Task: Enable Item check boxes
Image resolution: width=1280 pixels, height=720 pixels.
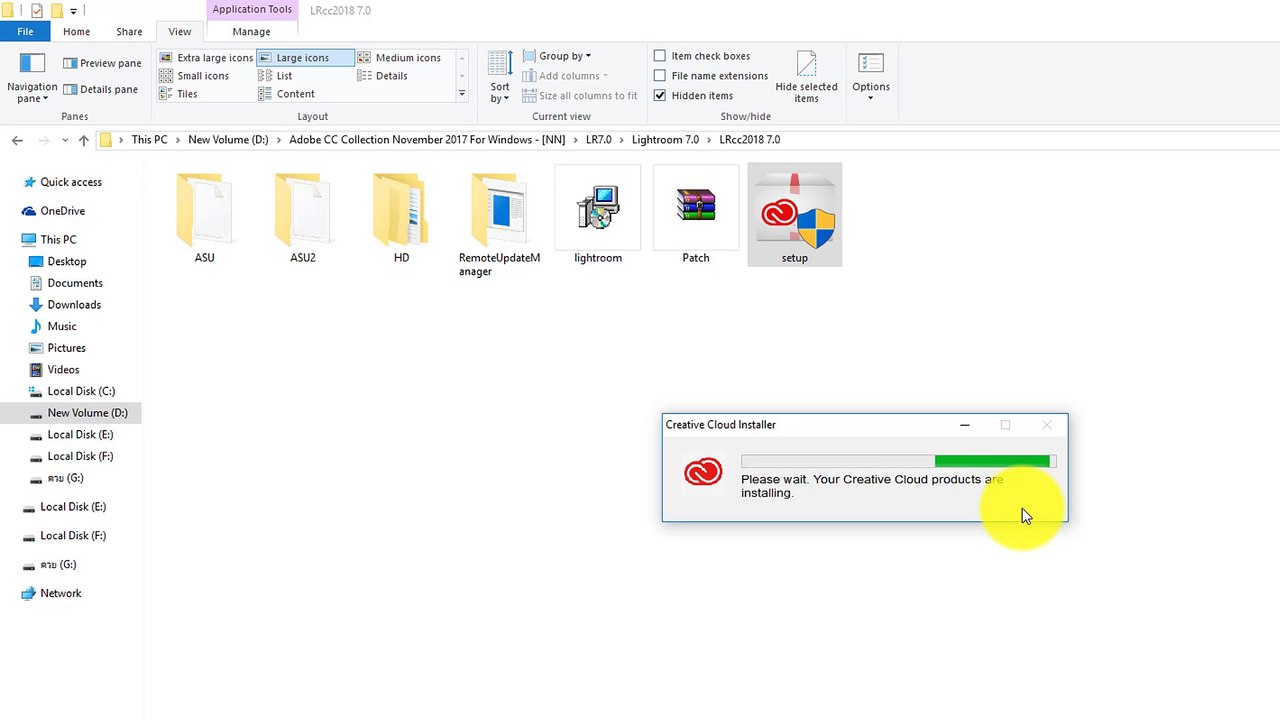Action: coord(660,56)
